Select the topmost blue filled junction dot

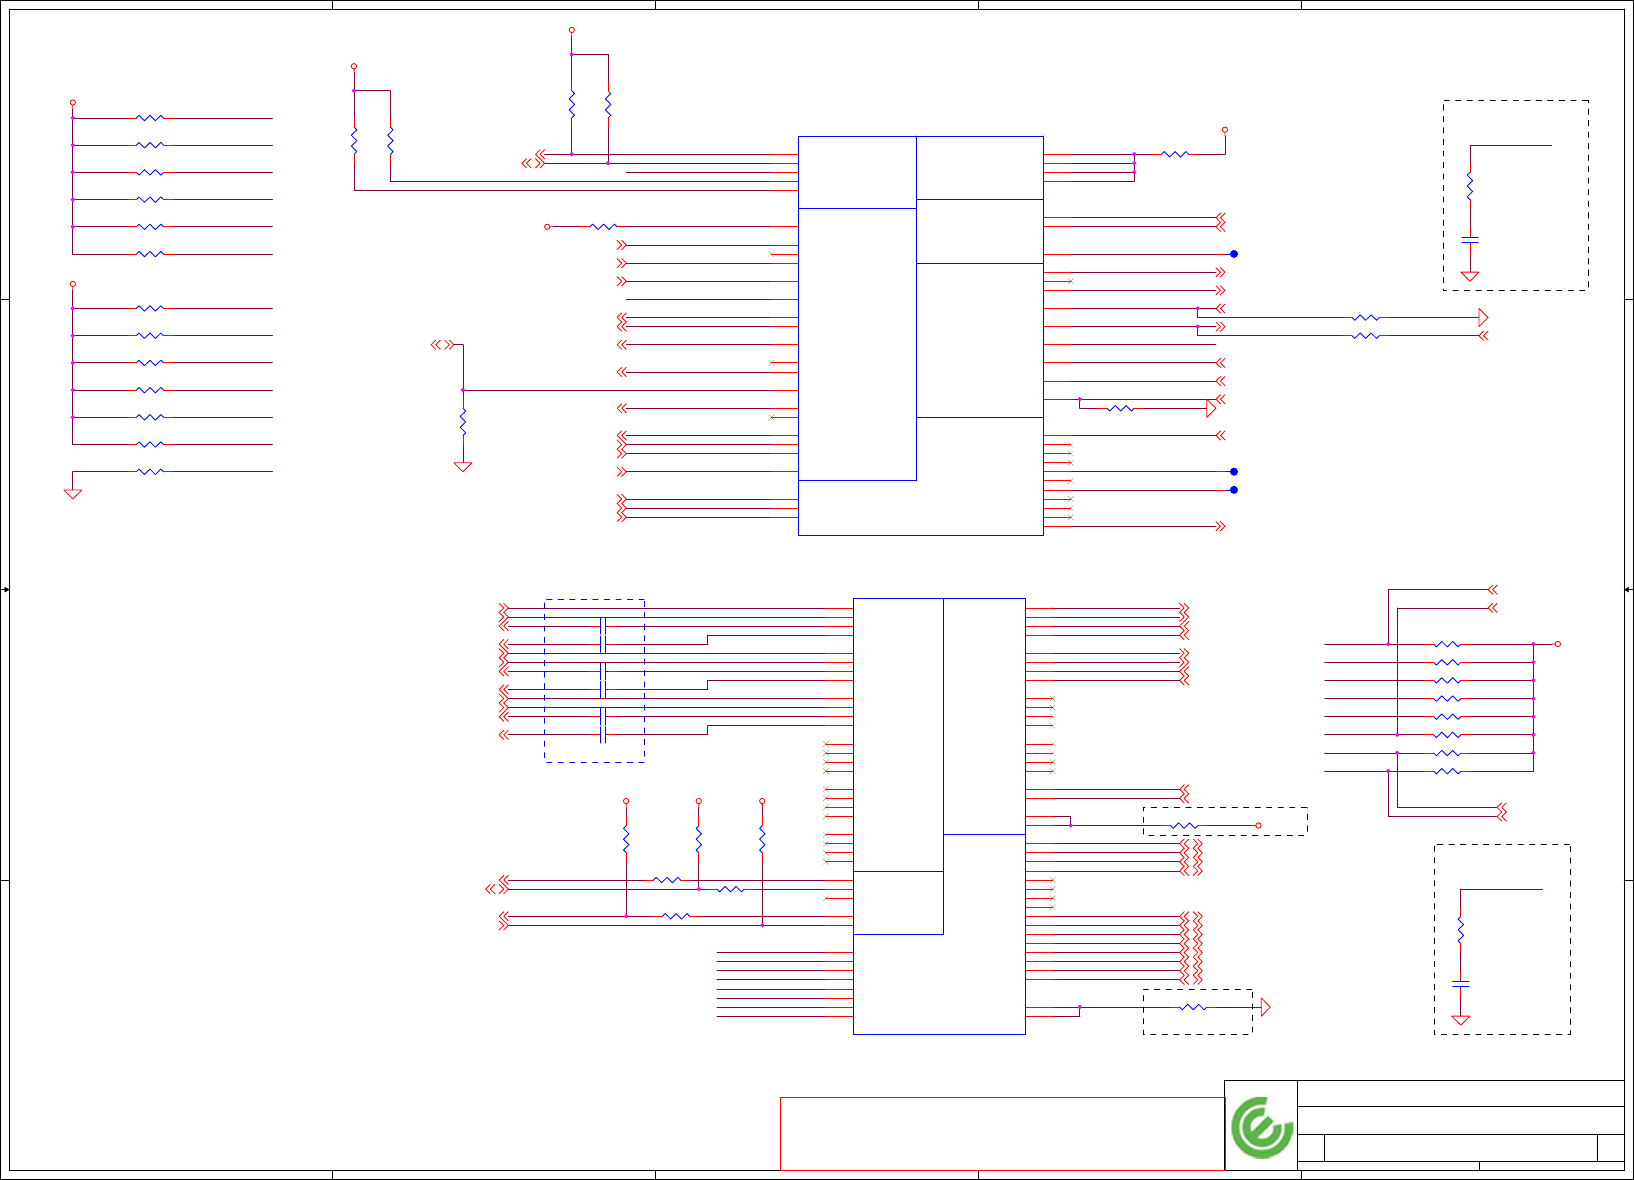click(1234, 254)
